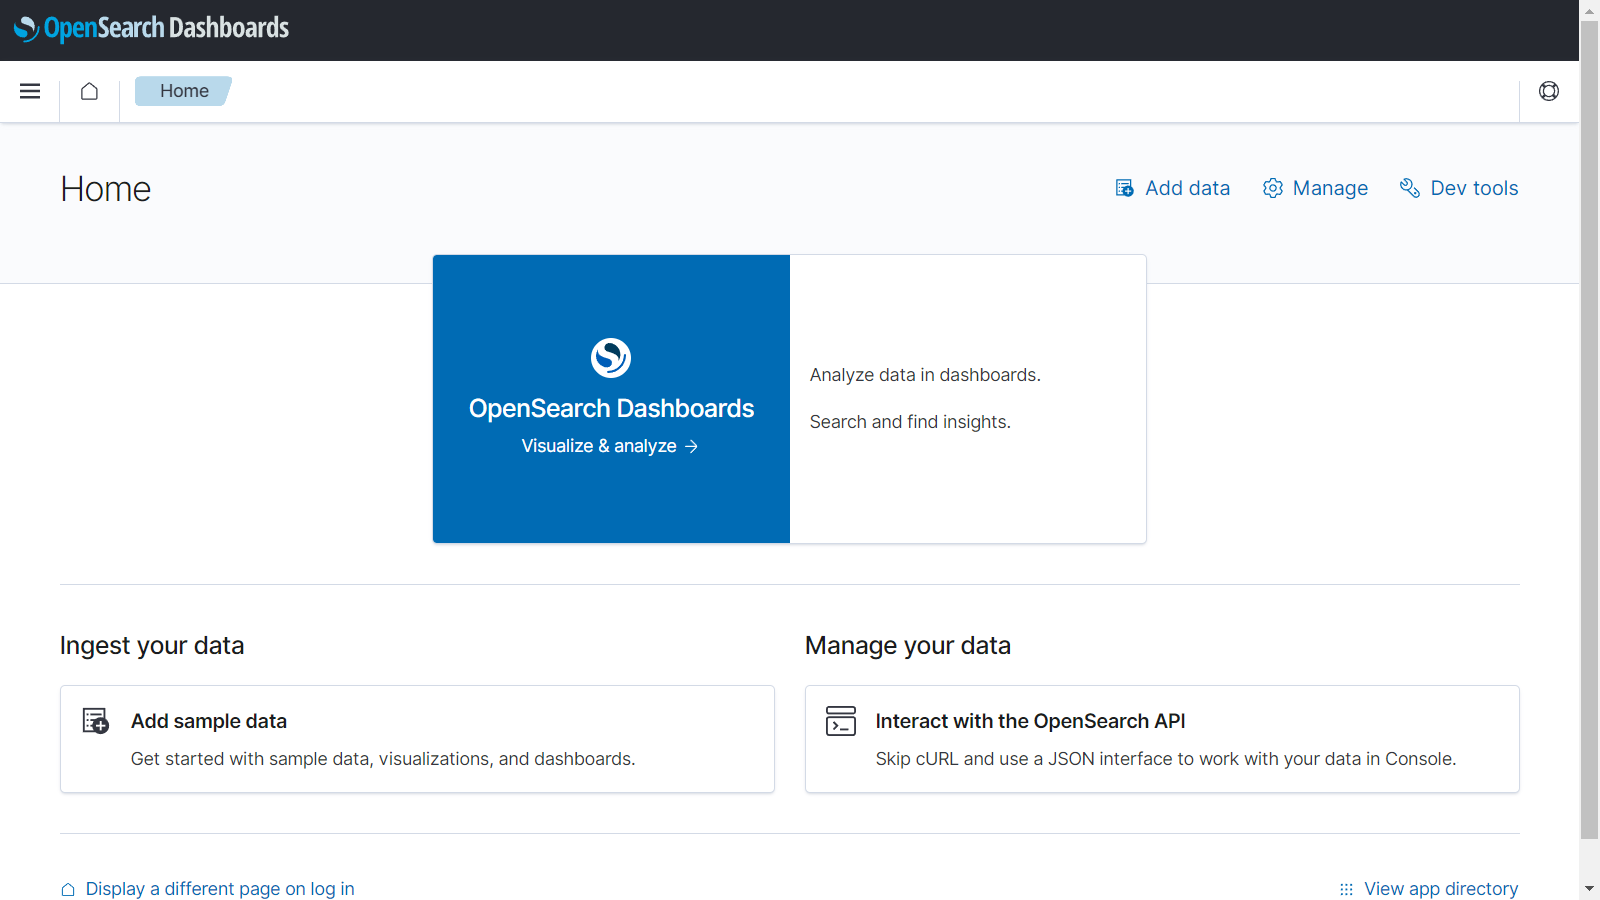The height and width of the screenshot is (900, 1600).
Task: Click the white OpenSearch logo on blue panel
Action: (x=611, y=357)
